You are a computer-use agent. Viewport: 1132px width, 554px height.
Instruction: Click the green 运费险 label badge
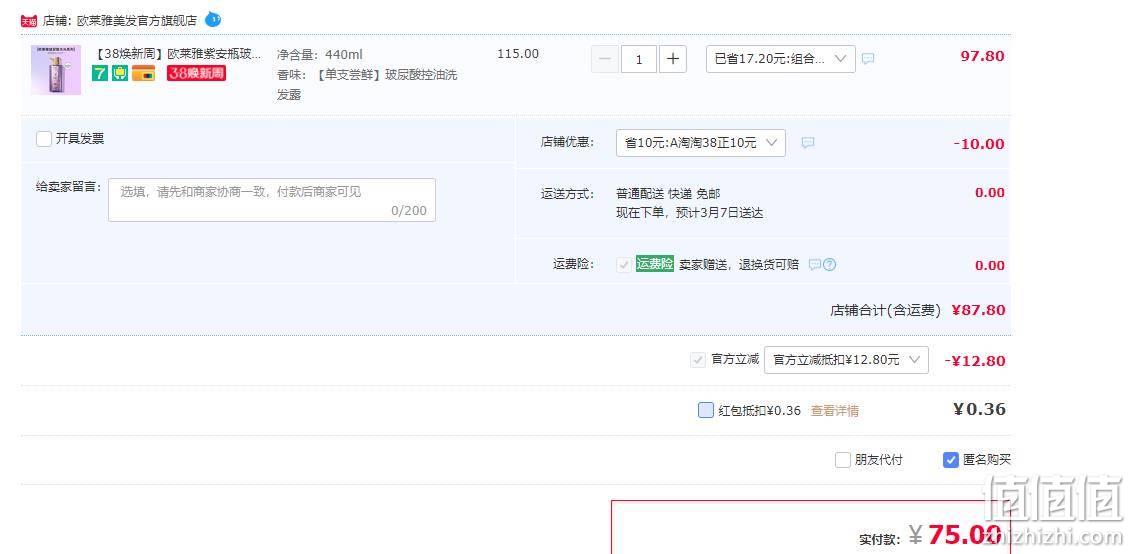click(x=655, y=264)
